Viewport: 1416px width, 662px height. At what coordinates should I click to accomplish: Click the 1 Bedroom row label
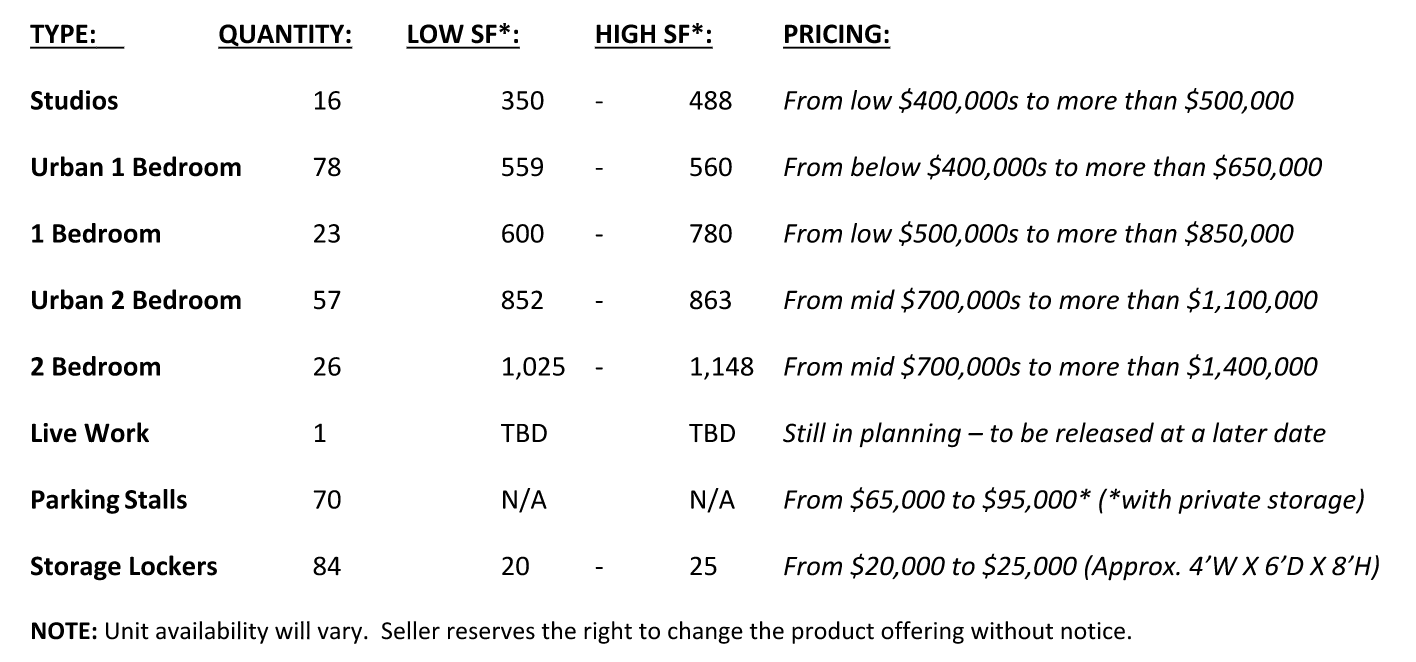[95, 234]
